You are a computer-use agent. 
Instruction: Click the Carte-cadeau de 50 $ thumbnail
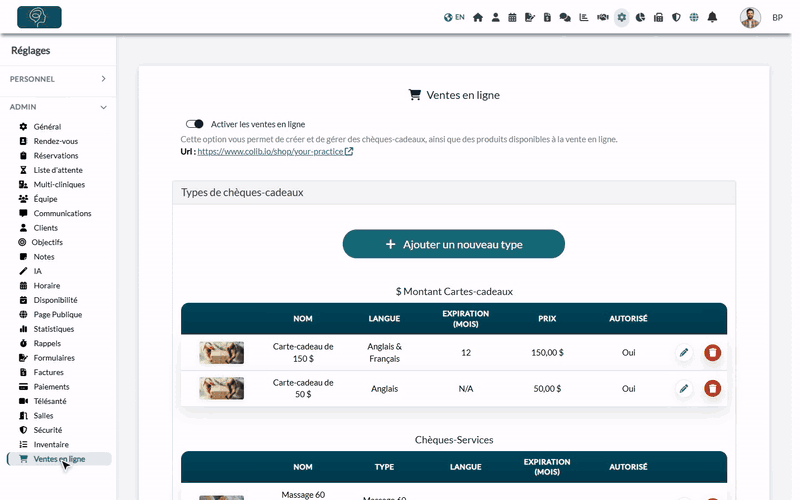click(221, 389)
